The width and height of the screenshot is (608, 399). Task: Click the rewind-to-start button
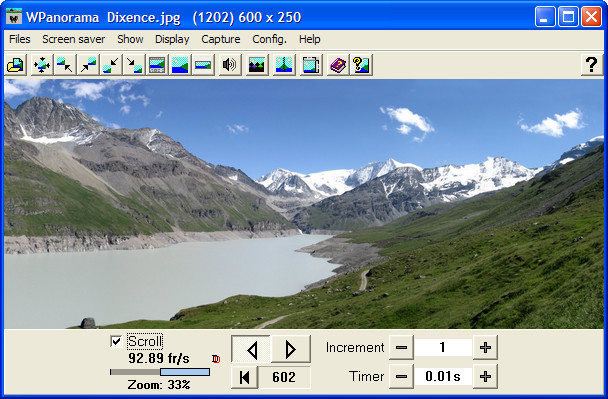tap(245, 377)
